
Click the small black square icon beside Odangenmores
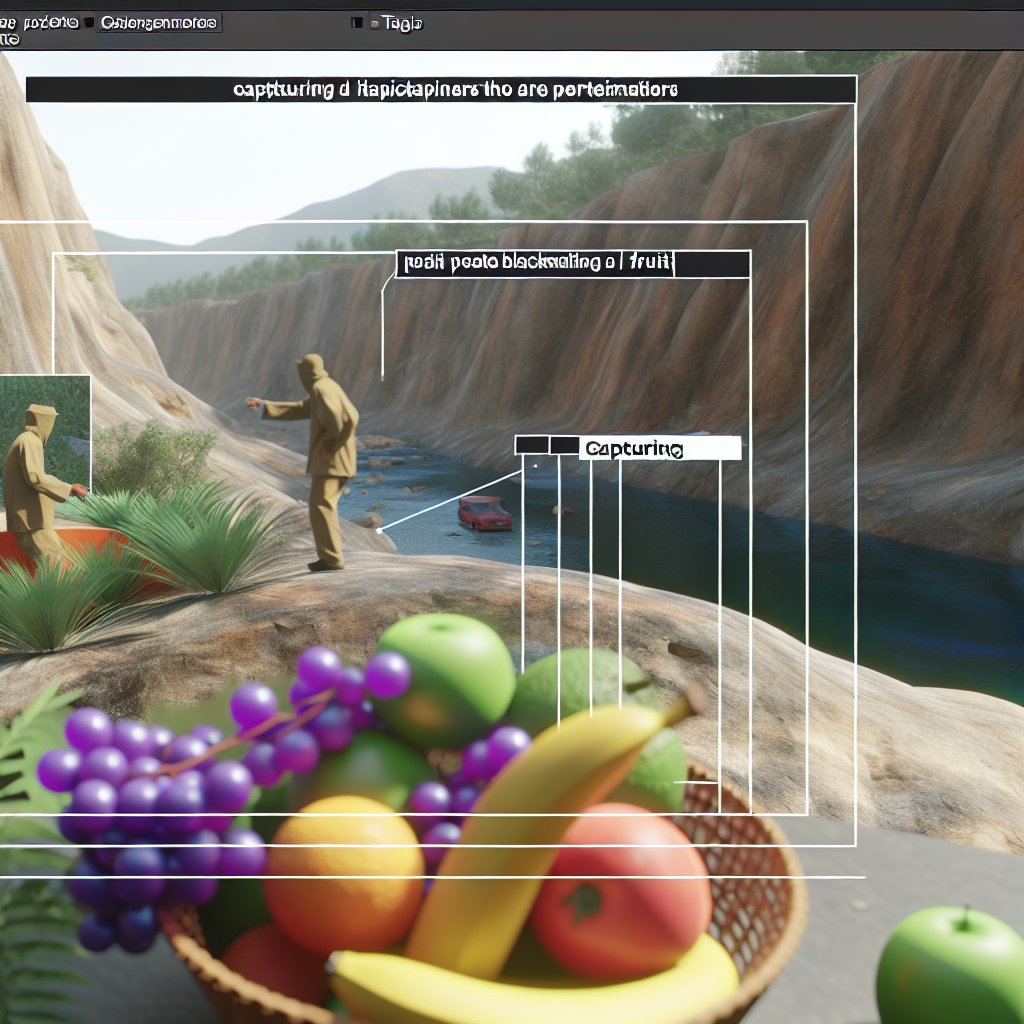click(89, 22)
